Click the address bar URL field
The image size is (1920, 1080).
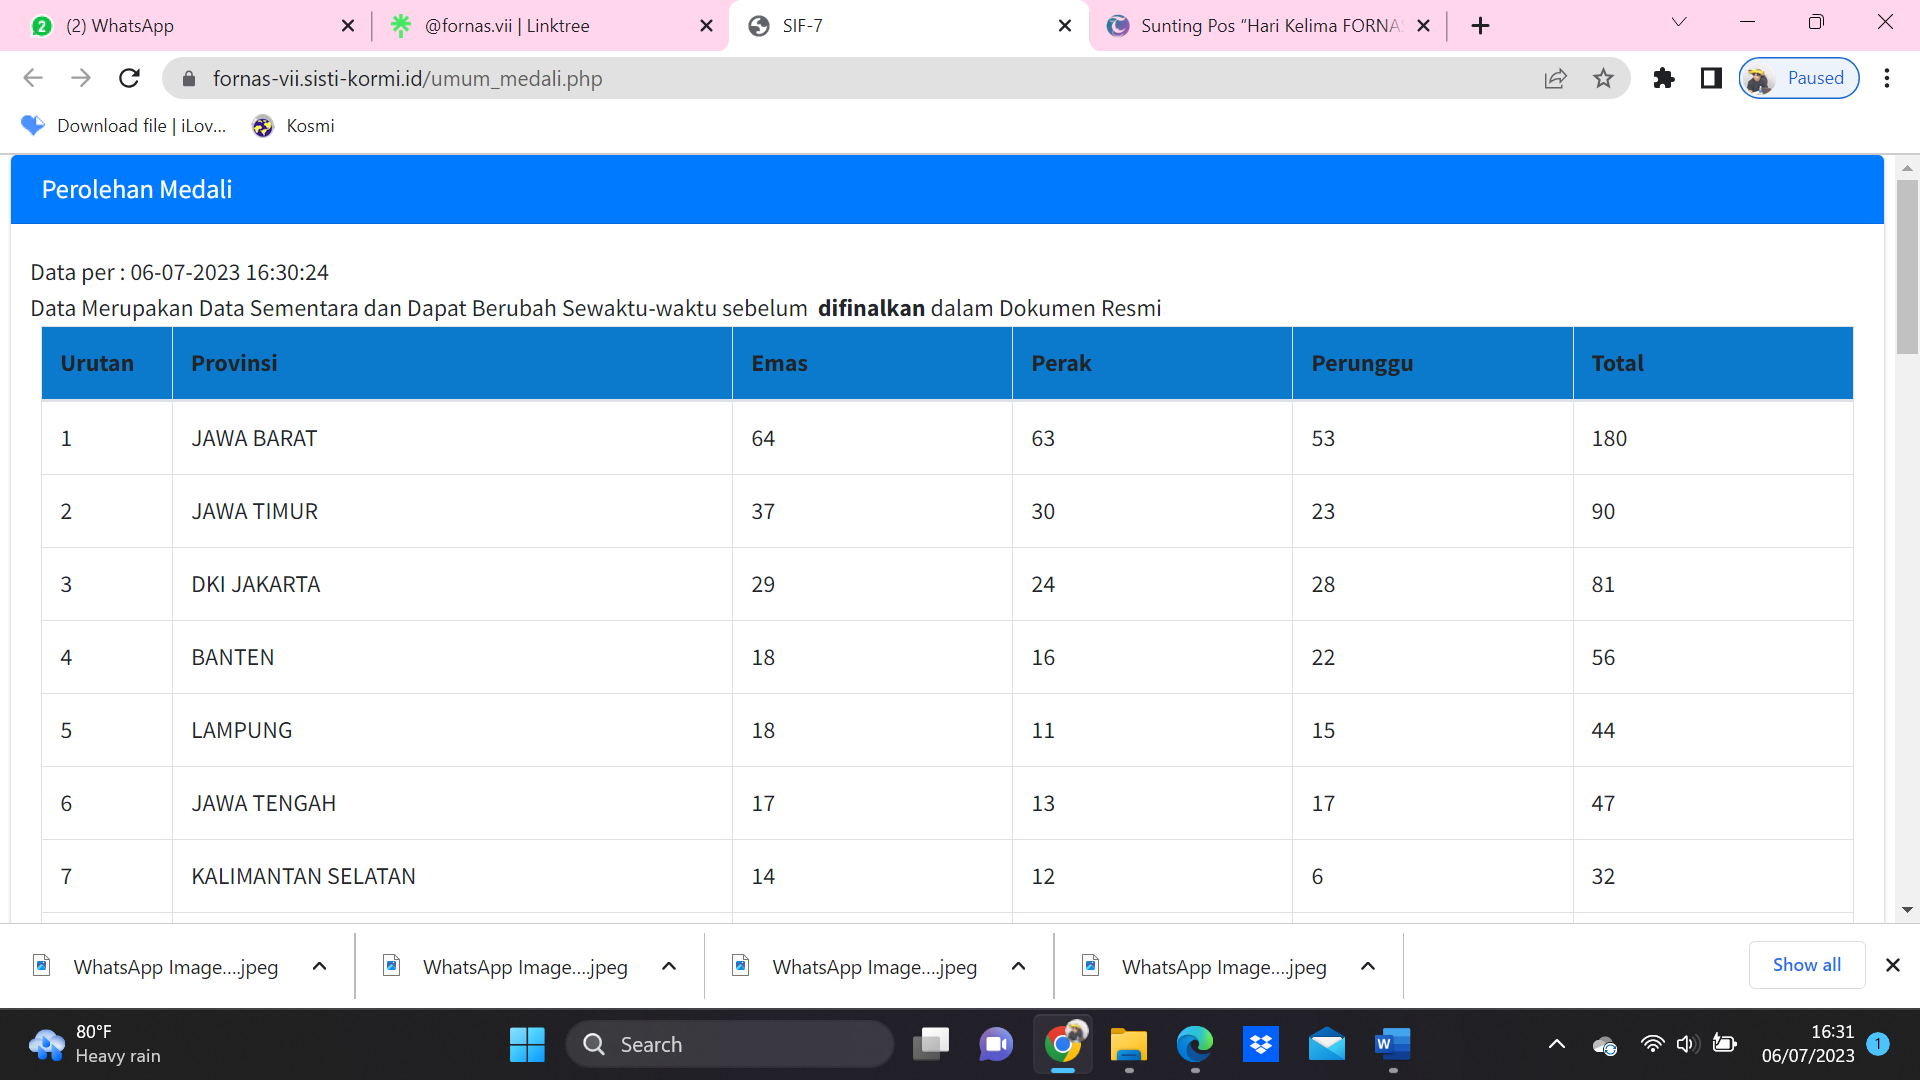[800, 78]
